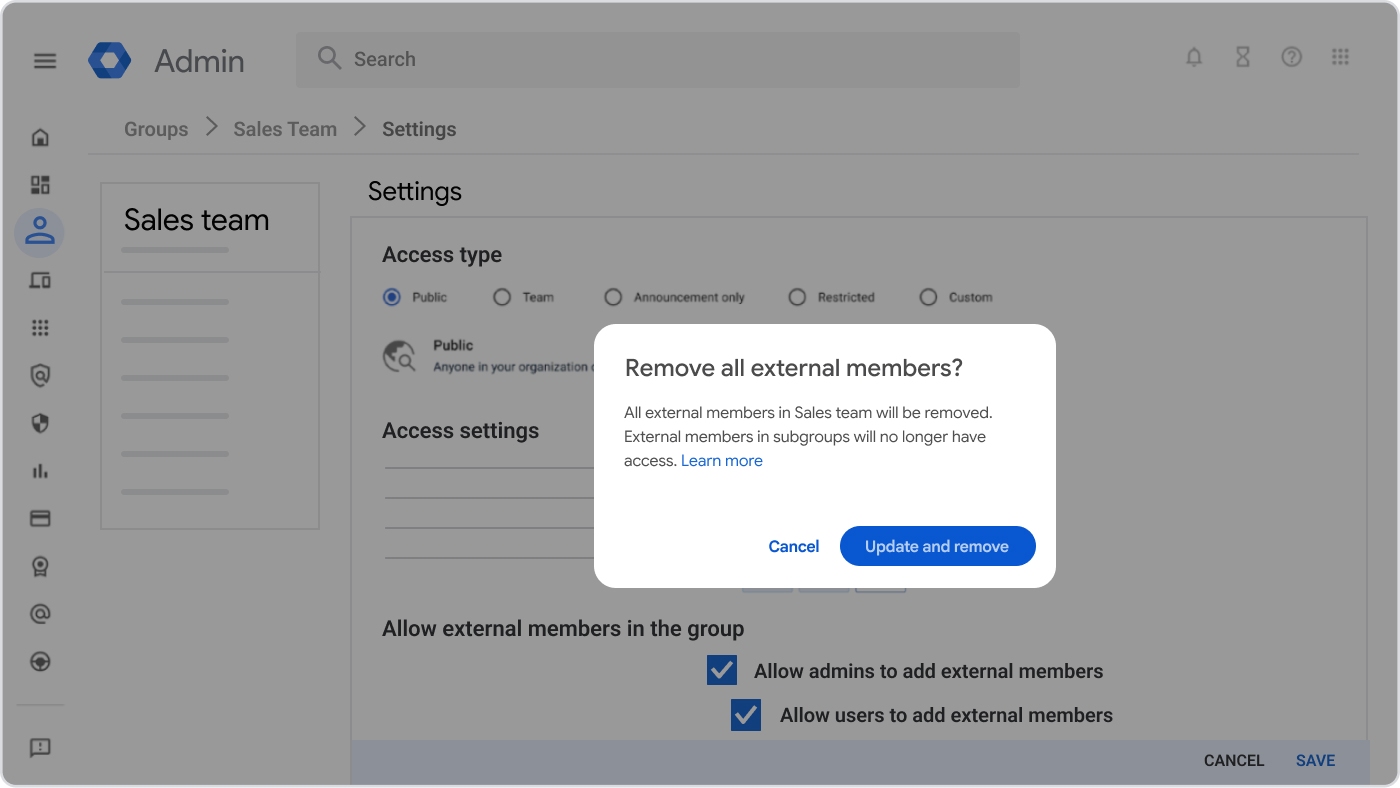The height and width of the screenshot is (788, 1400).
Task: Select Announcement only access type
Action: (613, 297)
